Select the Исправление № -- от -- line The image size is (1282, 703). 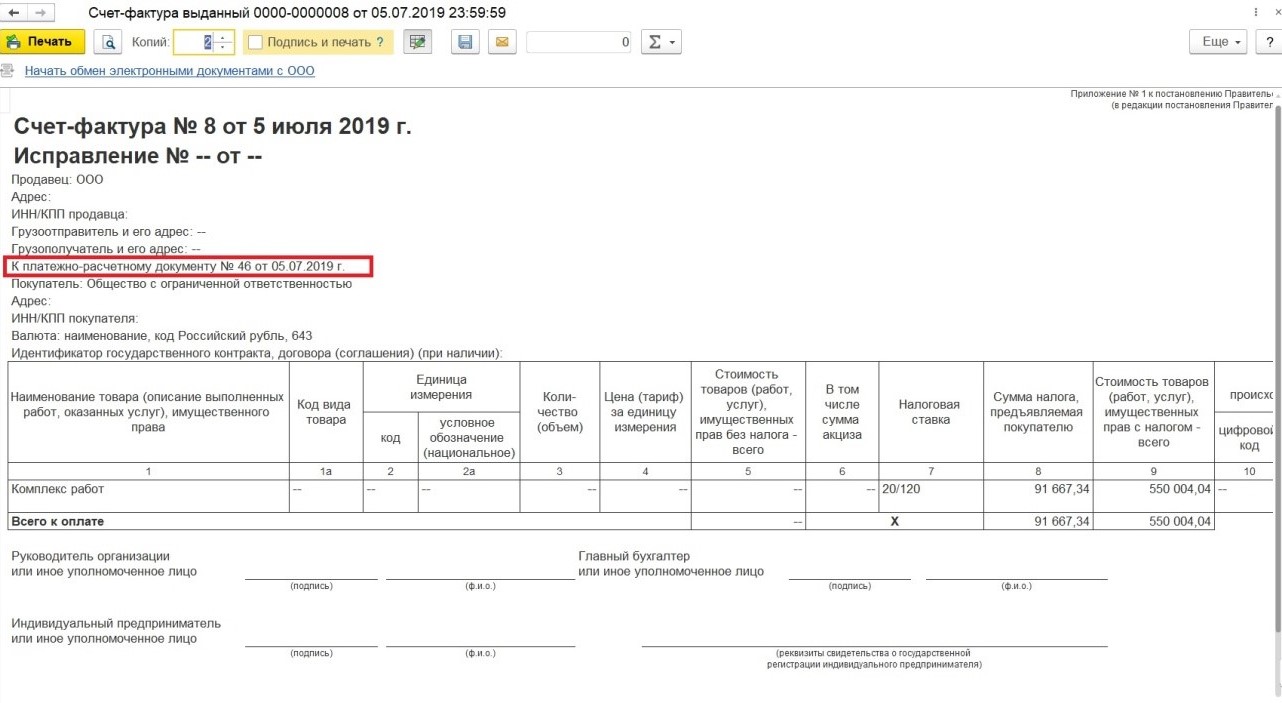[138, 157]
